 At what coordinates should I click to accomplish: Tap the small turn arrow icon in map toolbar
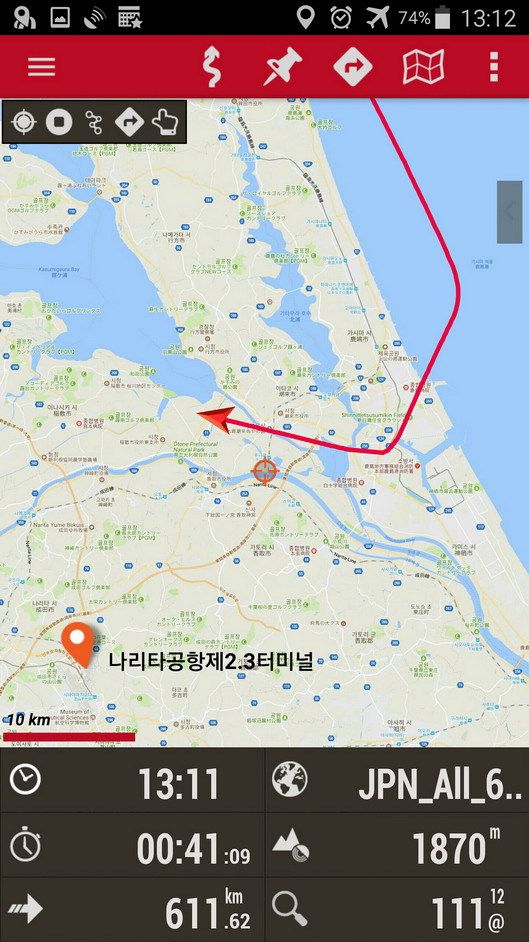130,122
